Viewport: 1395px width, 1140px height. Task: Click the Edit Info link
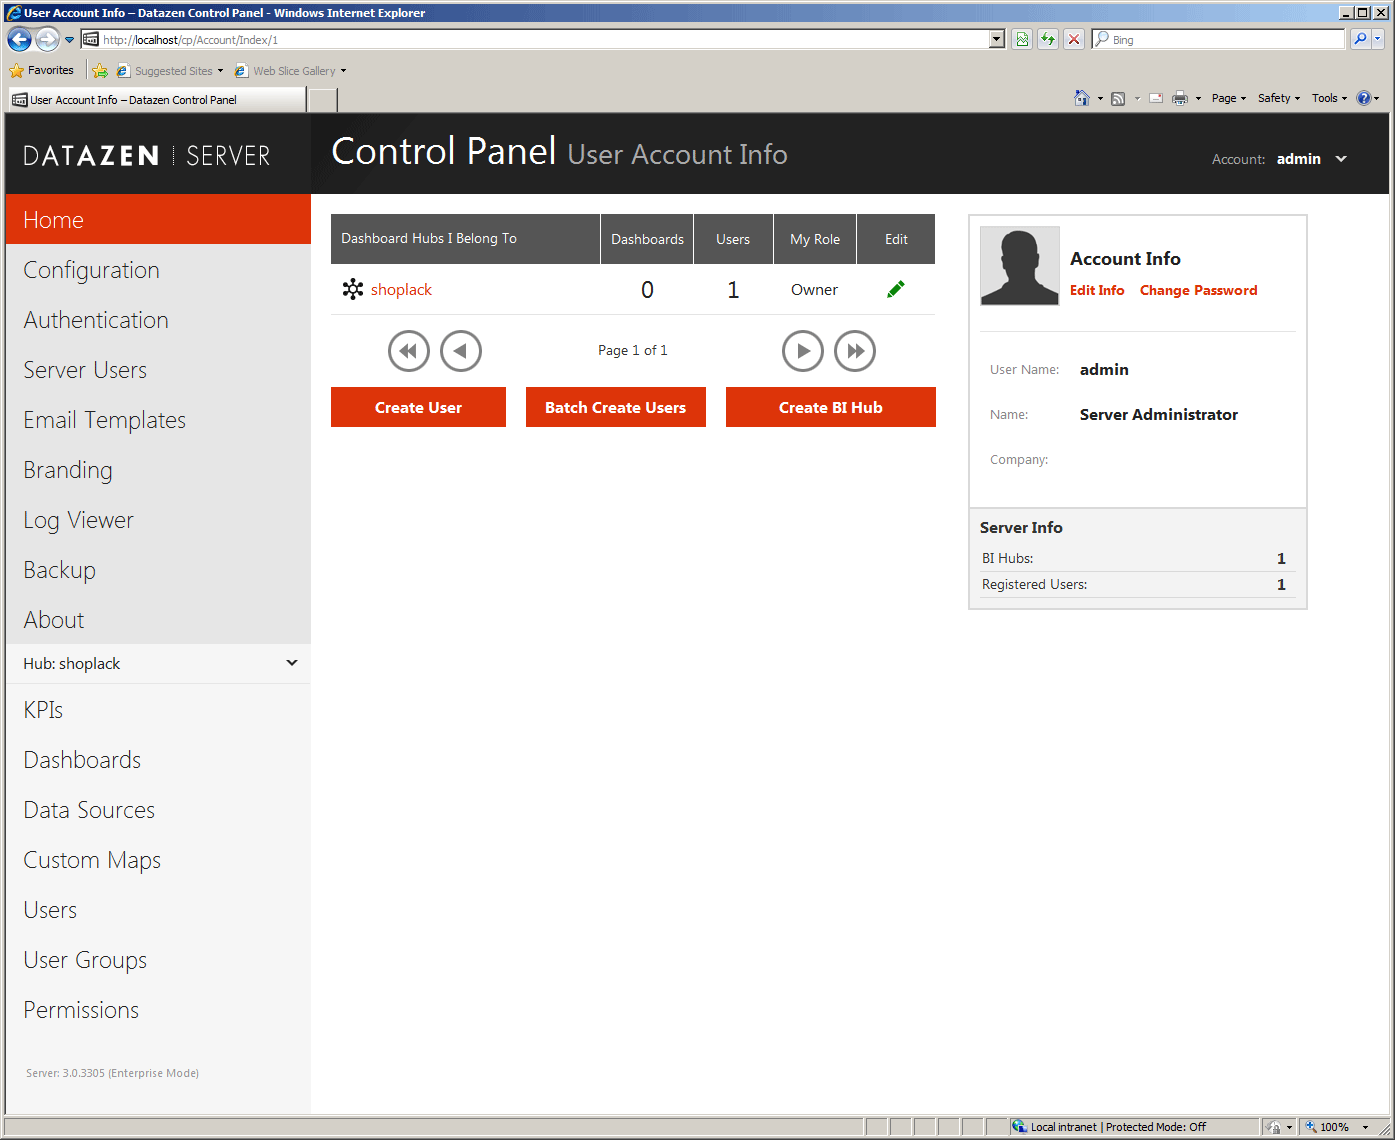coord(1097,290)
